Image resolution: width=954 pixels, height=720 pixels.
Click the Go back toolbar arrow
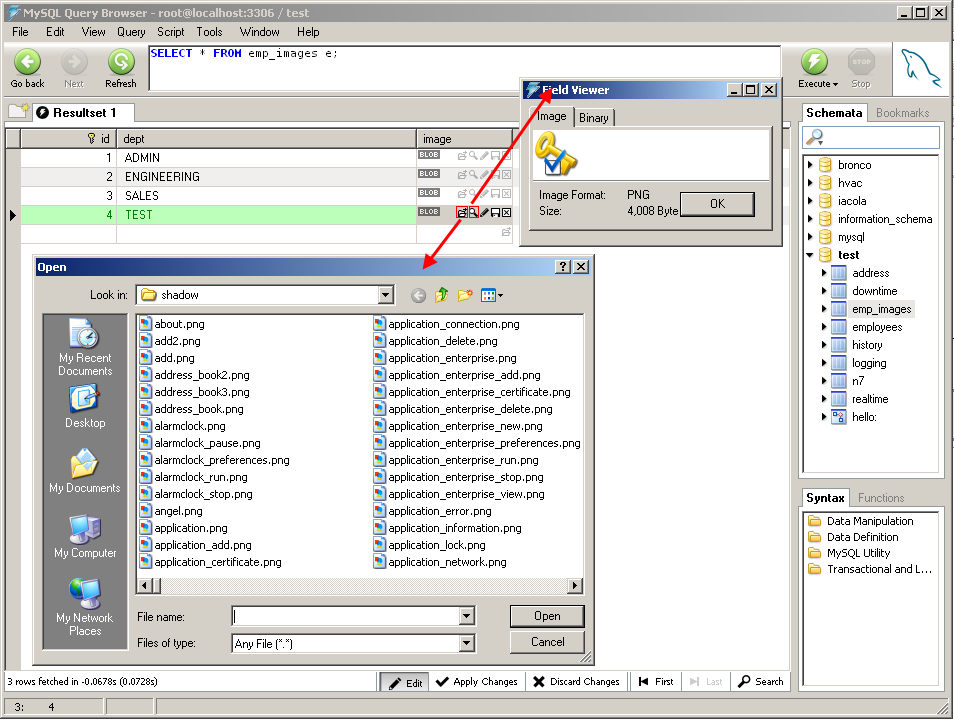coord(27,61)
